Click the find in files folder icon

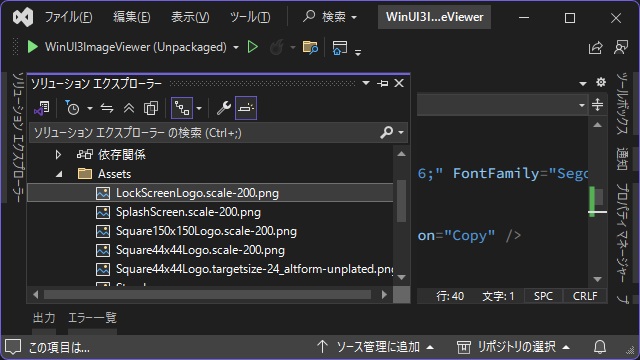click(x=310, y=47)
